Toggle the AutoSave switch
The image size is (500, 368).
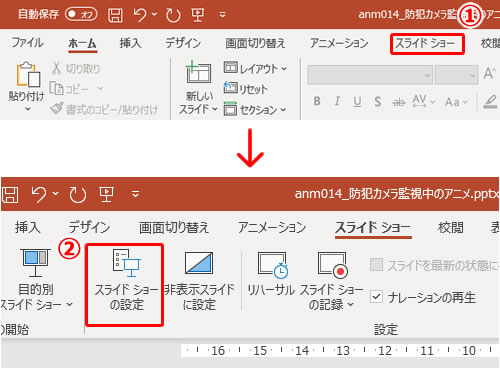[x=81, y=14]
